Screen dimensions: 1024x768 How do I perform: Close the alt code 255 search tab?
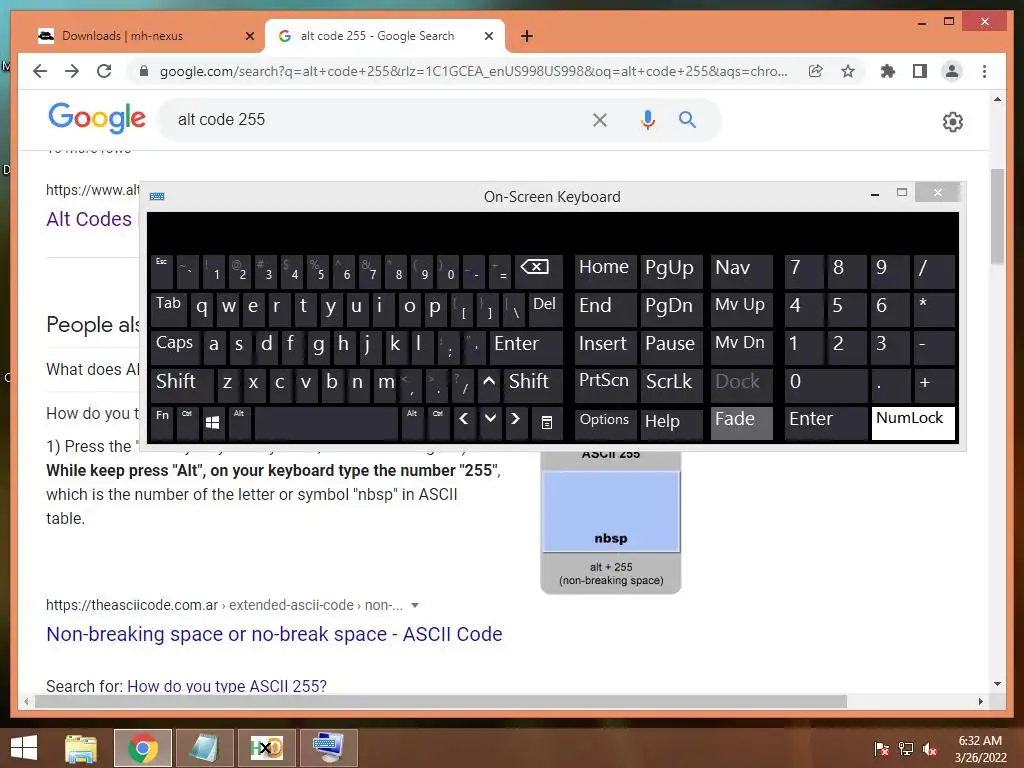488,36
